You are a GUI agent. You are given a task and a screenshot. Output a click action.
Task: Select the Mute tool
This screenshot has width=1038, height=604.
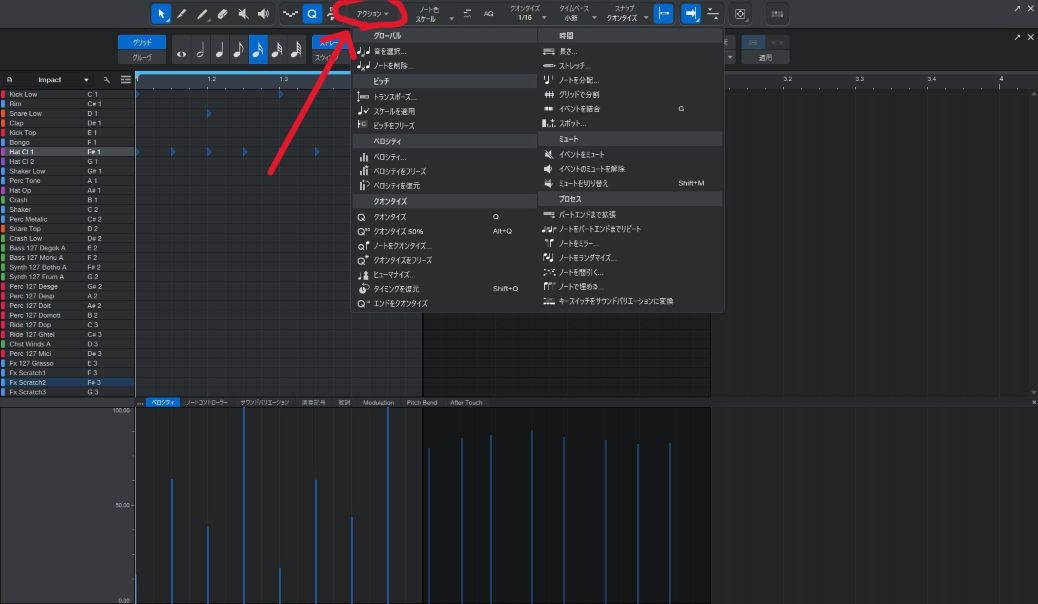click(243, 14)
